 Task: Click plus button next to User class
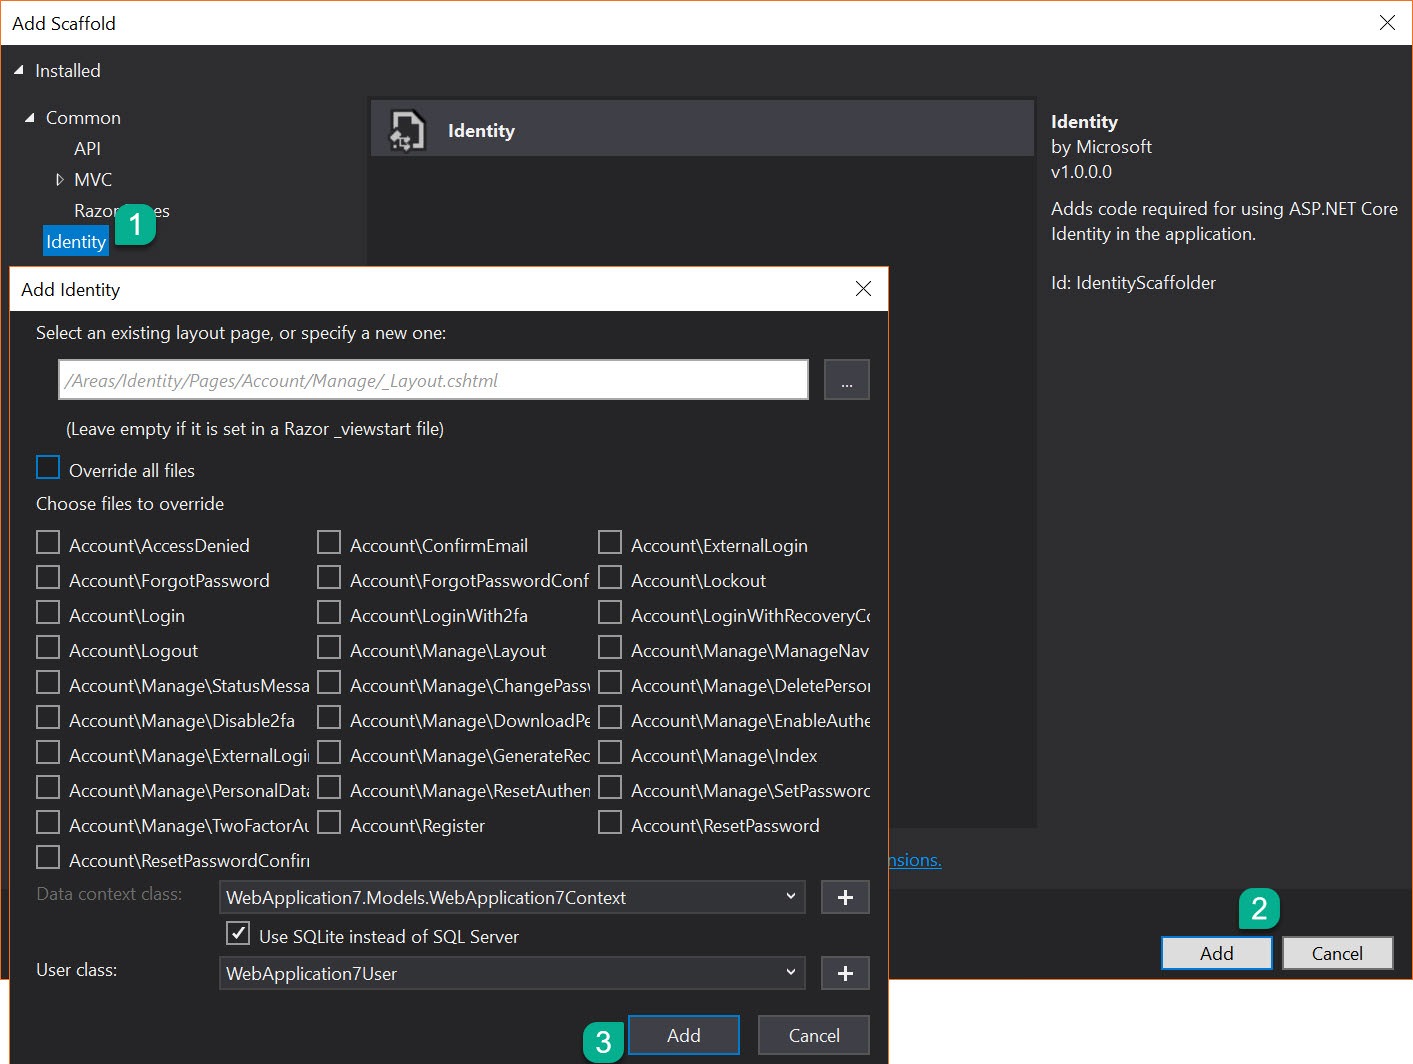coord(845,973)
